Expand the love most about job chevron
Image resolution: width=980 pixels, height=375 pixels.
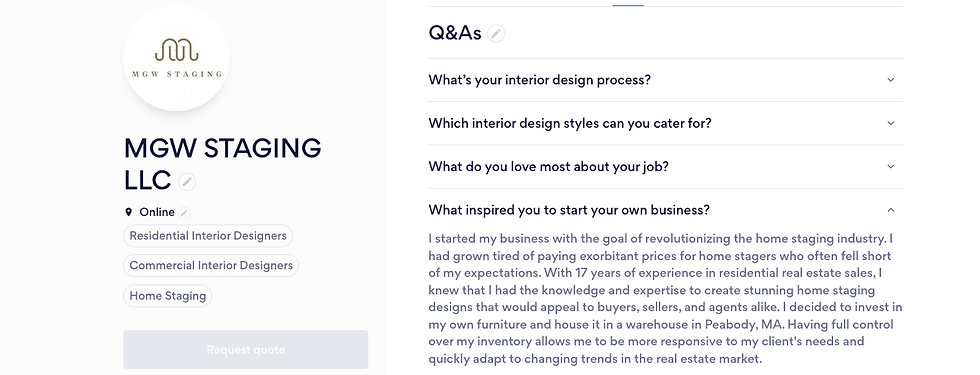[x=891, y=167]
